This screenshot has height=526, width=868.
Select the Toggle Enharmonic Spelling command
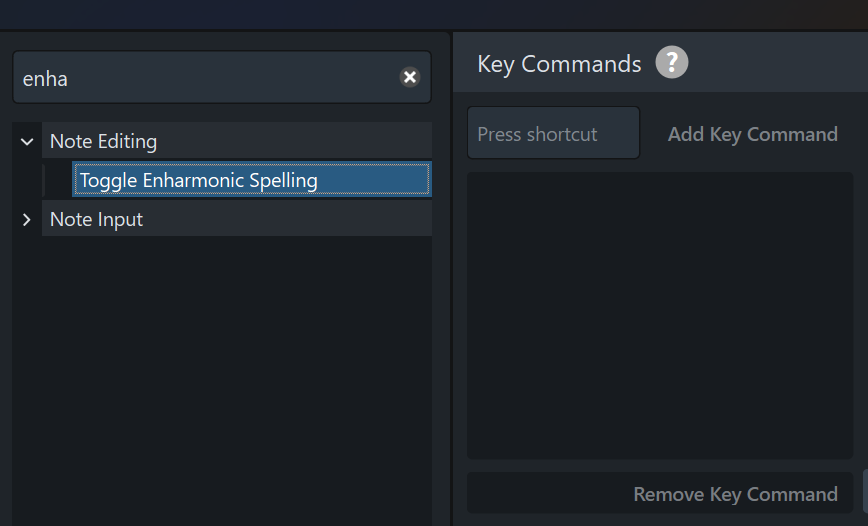[252, 179]
